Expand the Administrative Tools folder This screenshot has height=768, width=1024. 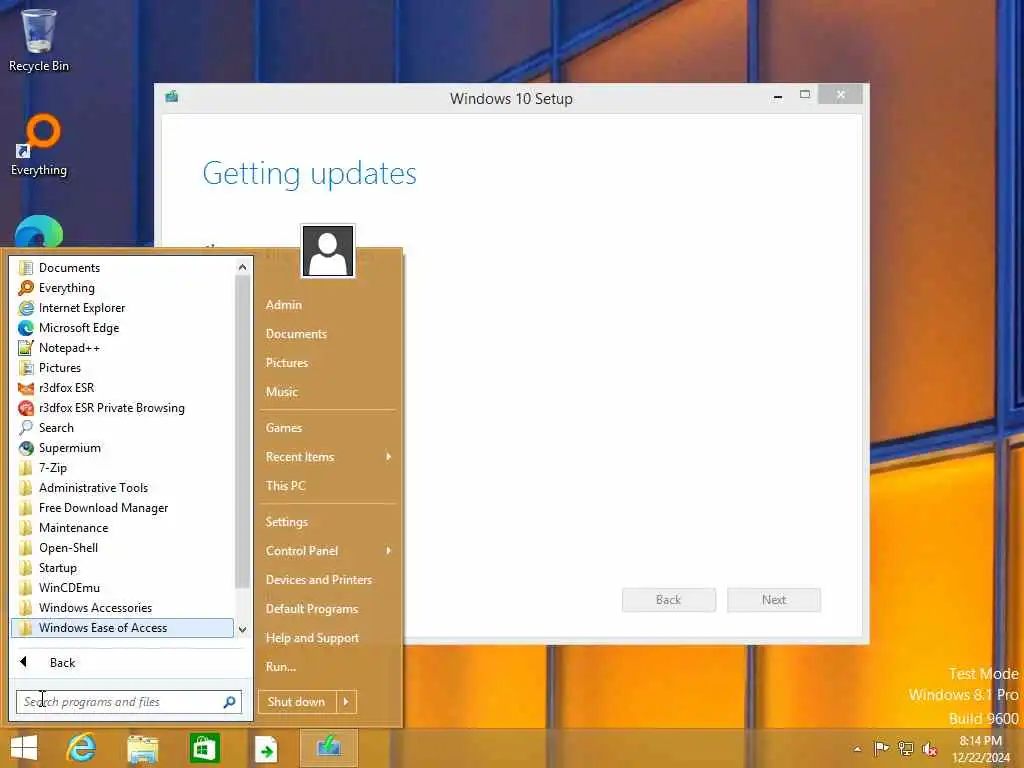[x=123, y=488]
